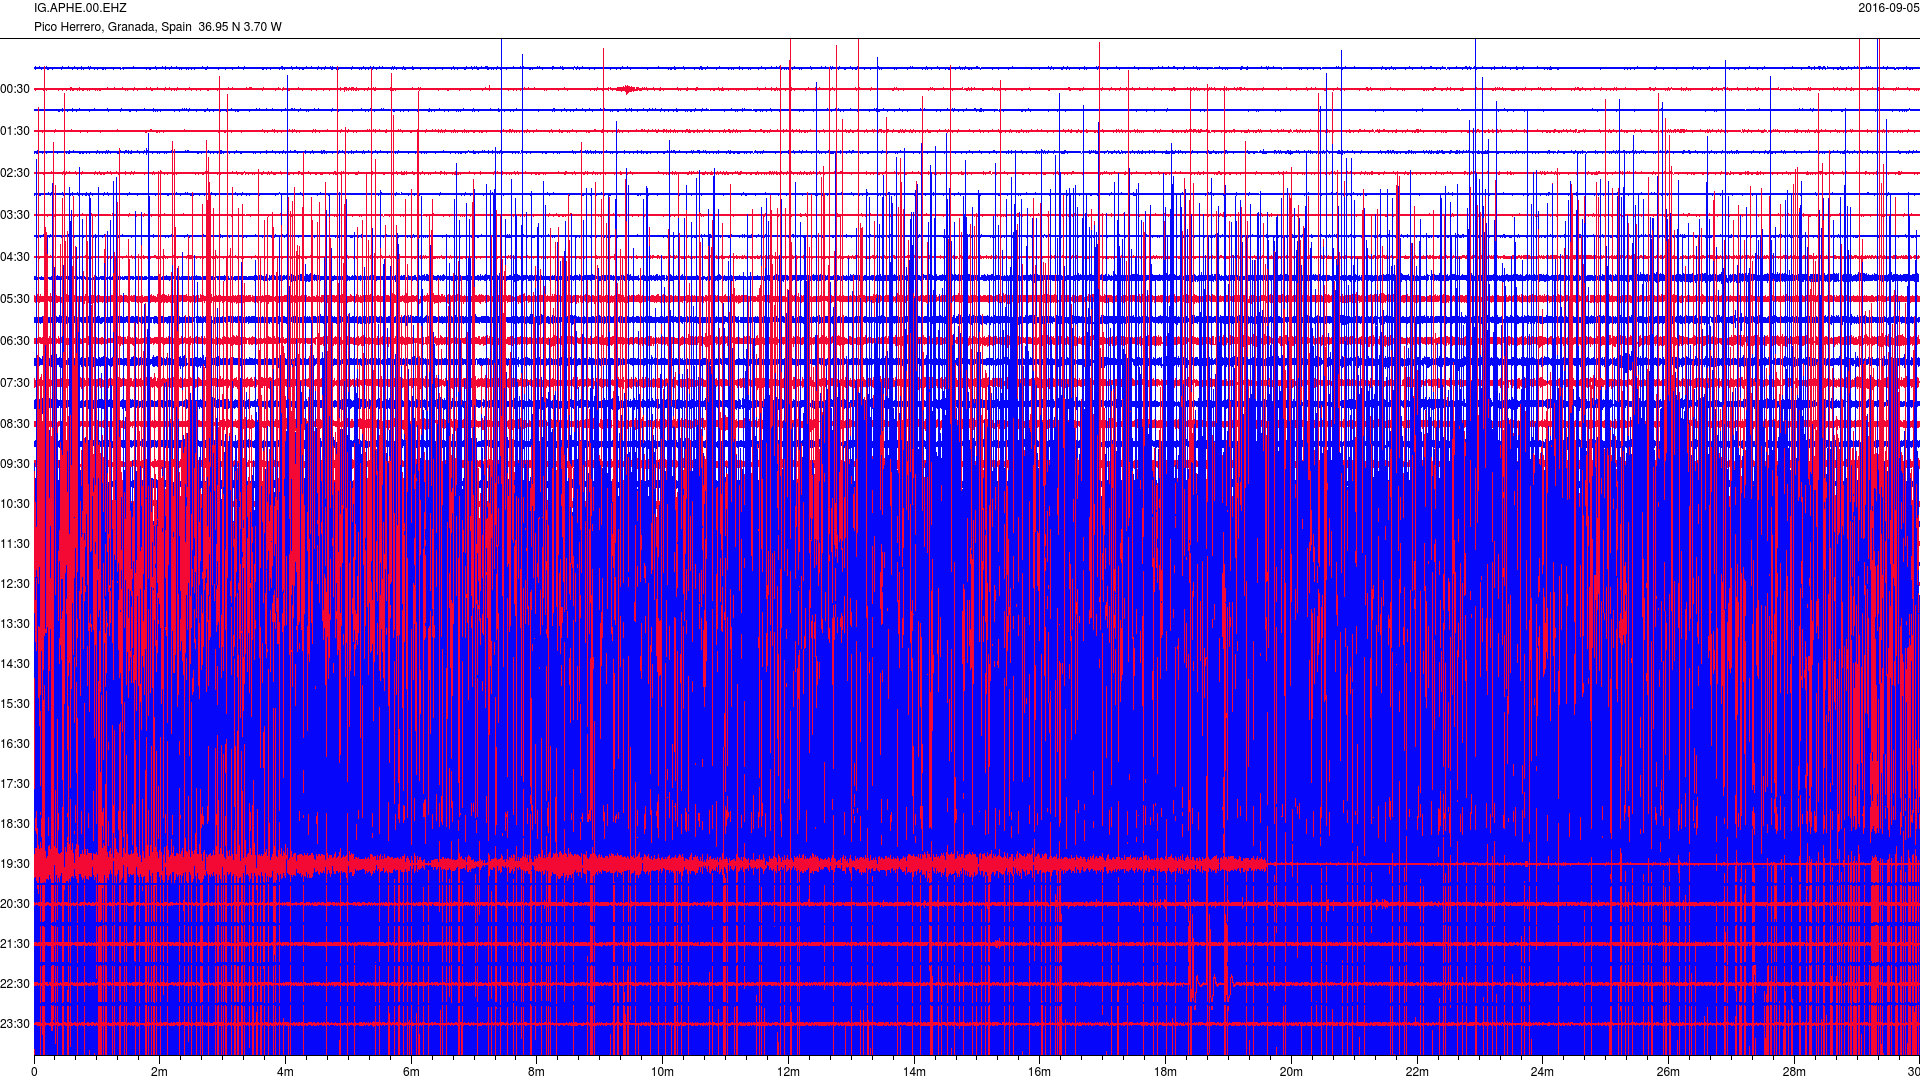This screenshot has width=1920, height=1080.
Task: Select the 01:30 time row label
Action: point(15,131)
